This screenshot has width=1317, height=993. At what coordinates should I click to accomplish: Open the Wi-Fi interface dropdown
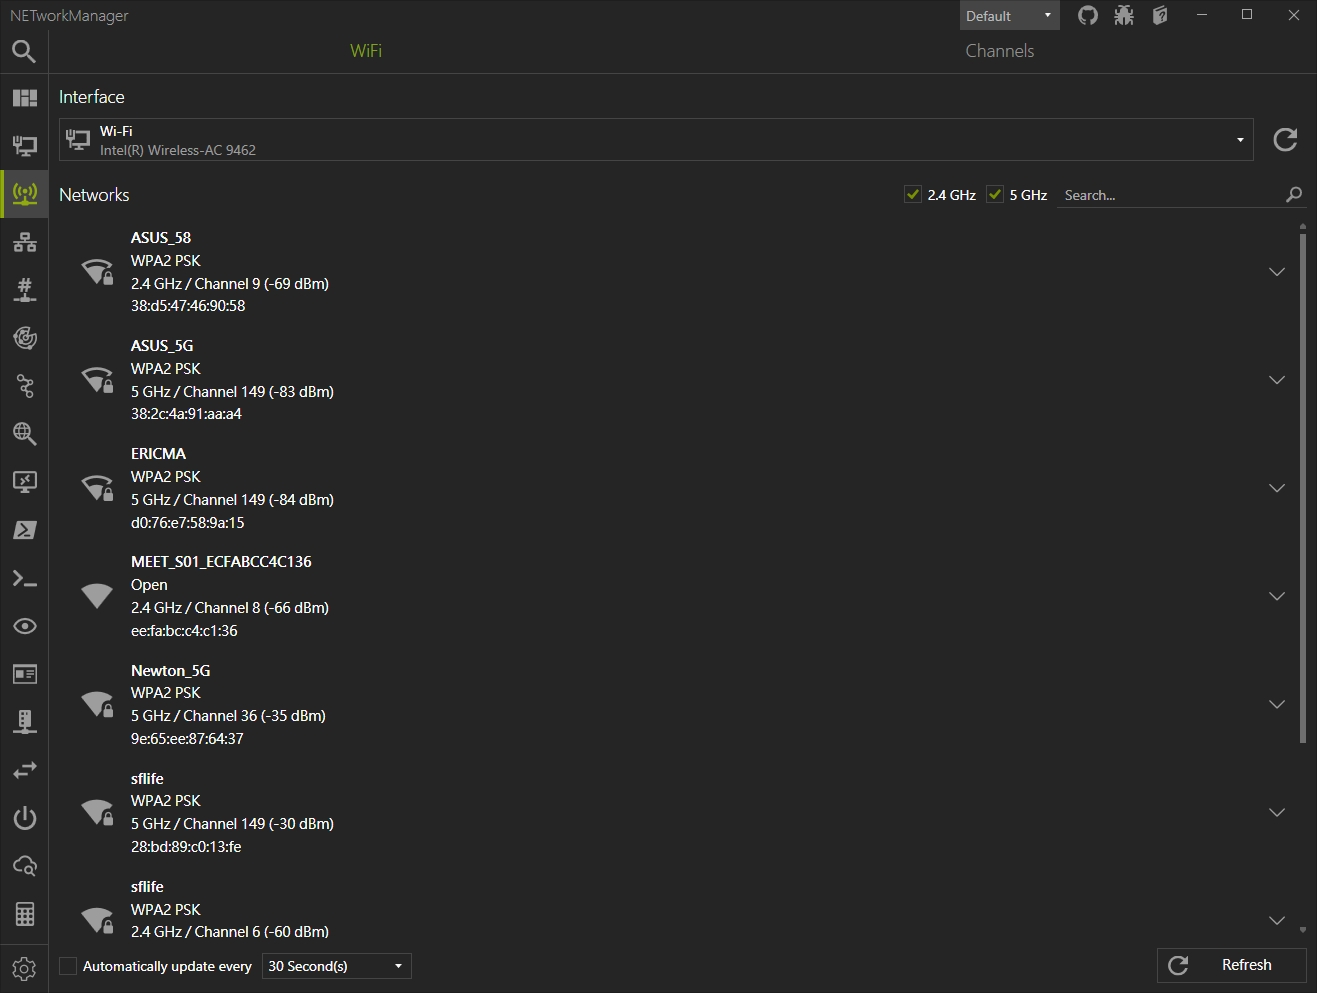pyautogui.click(x=656, y=140)
